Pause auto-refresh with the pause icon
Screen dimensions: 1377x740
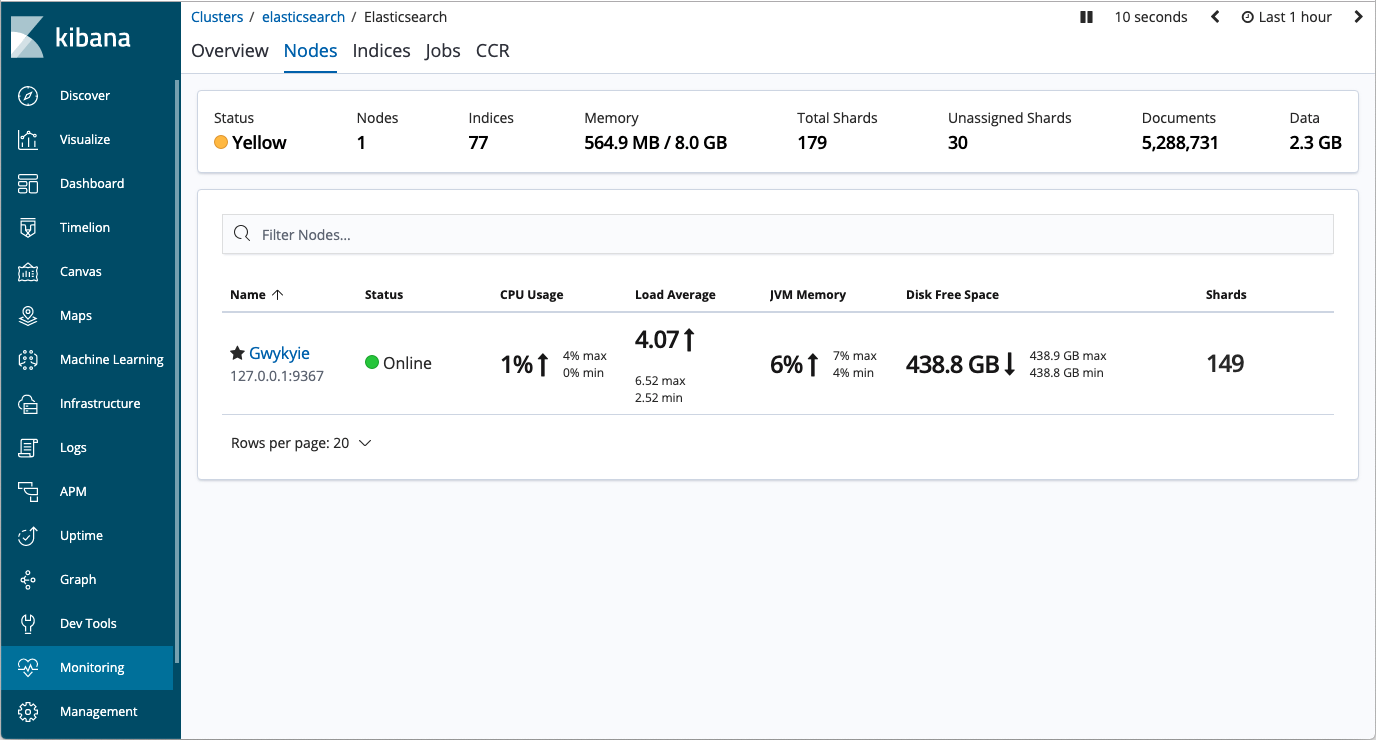(1087, 17)
